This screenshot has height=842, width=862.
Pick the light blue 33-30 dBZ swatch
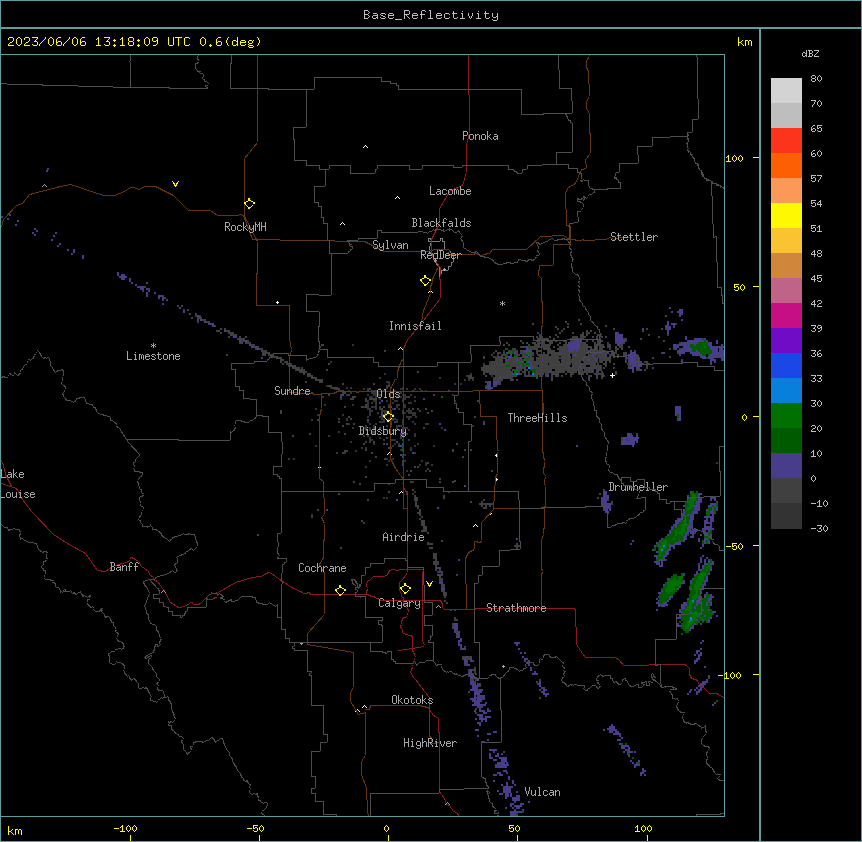pos(786,391)
